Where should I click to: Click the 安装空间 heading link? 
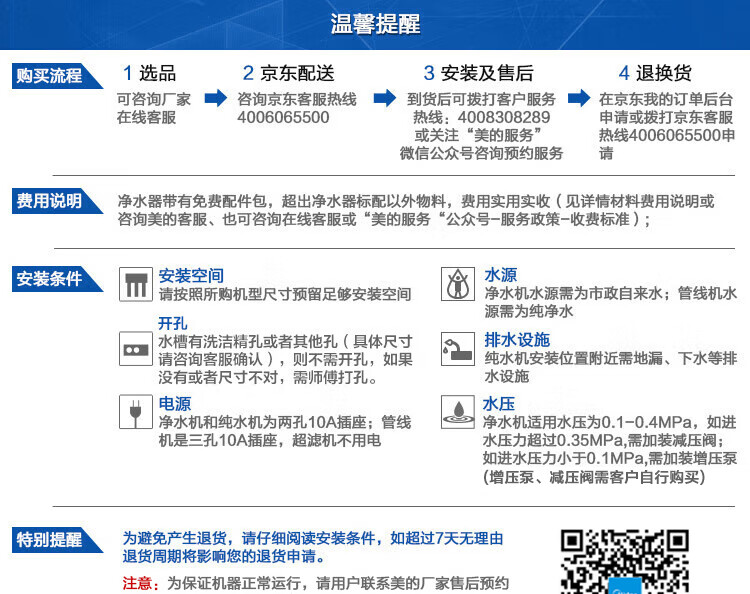[x=191, y=275]
